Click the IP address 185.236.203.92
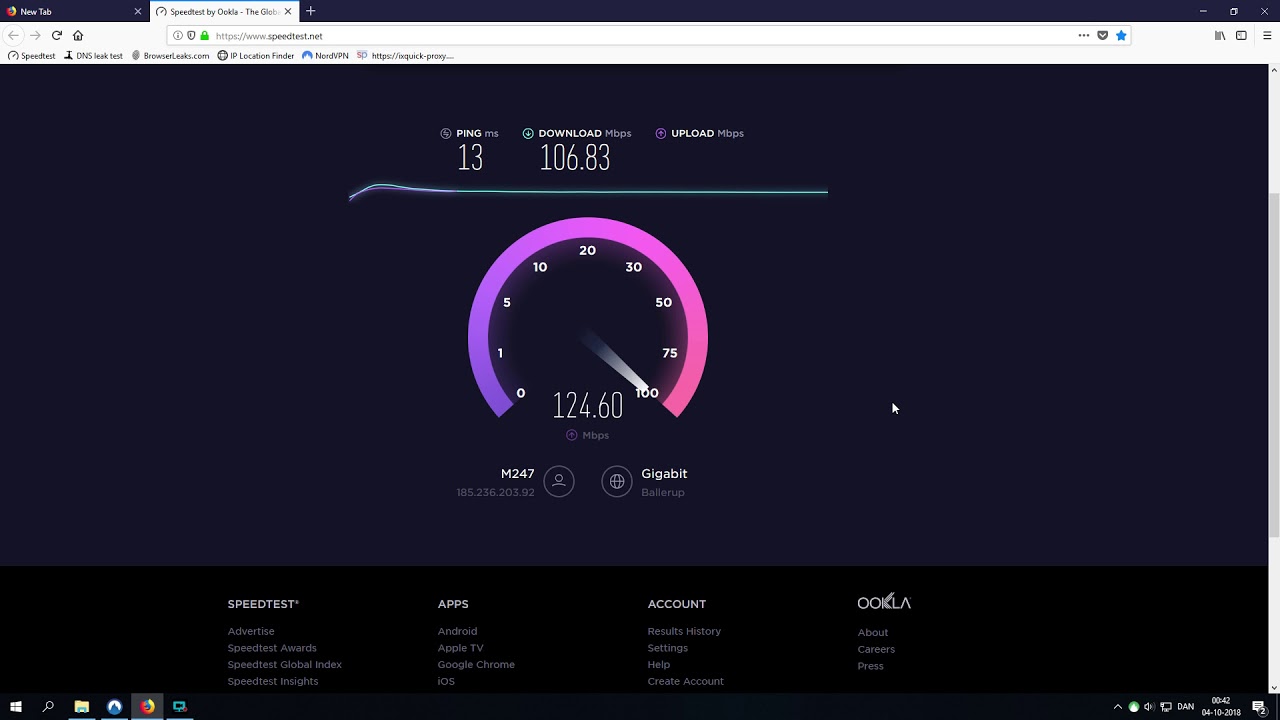Image resolution: width=1280 pixels, height=720 pixels. click(495, 492)
